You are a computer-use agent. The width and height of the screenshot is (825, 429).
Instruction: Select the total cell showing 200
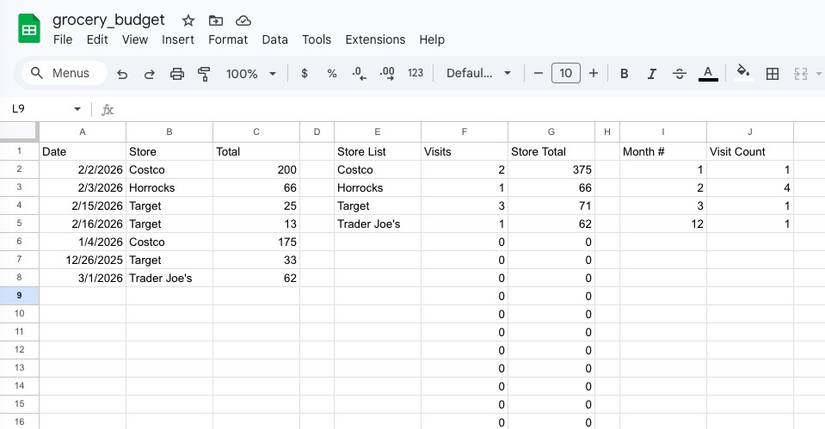pos(256,169)
